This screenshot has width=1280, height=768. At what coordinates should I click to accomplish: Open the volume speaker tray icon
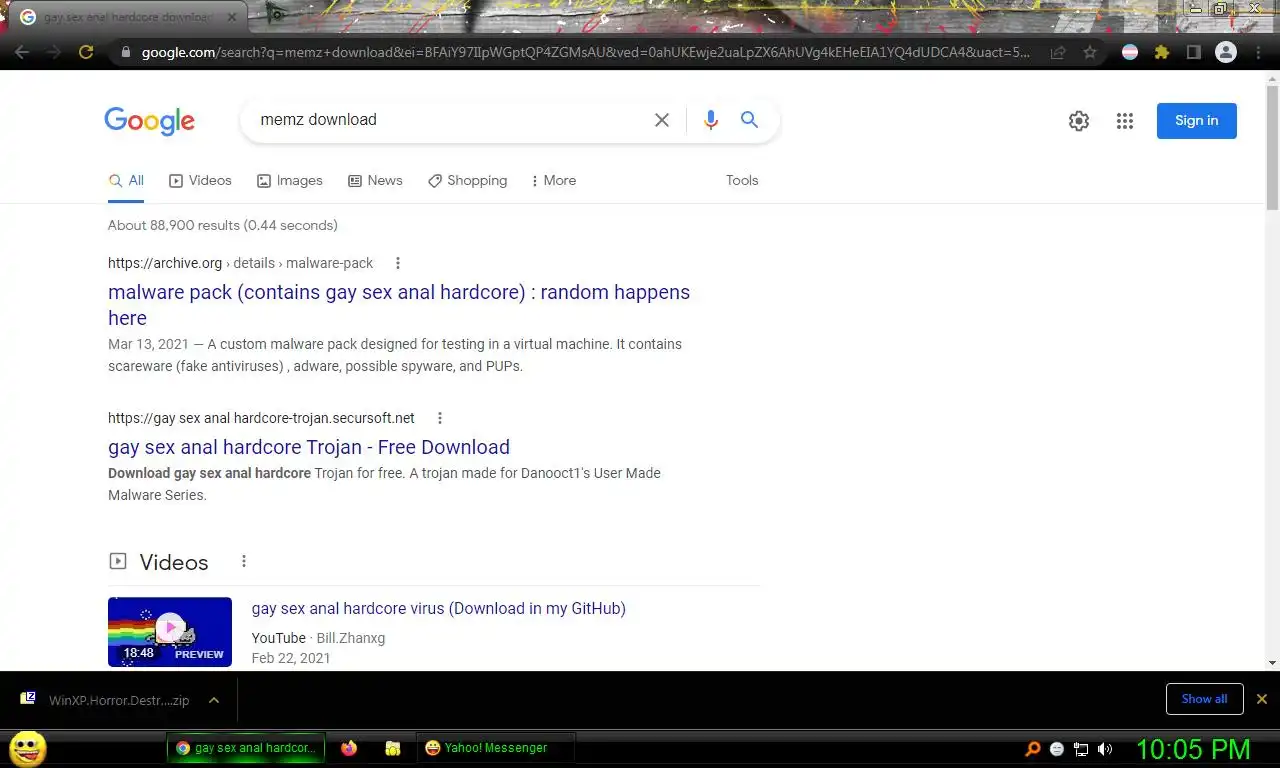1105,748
